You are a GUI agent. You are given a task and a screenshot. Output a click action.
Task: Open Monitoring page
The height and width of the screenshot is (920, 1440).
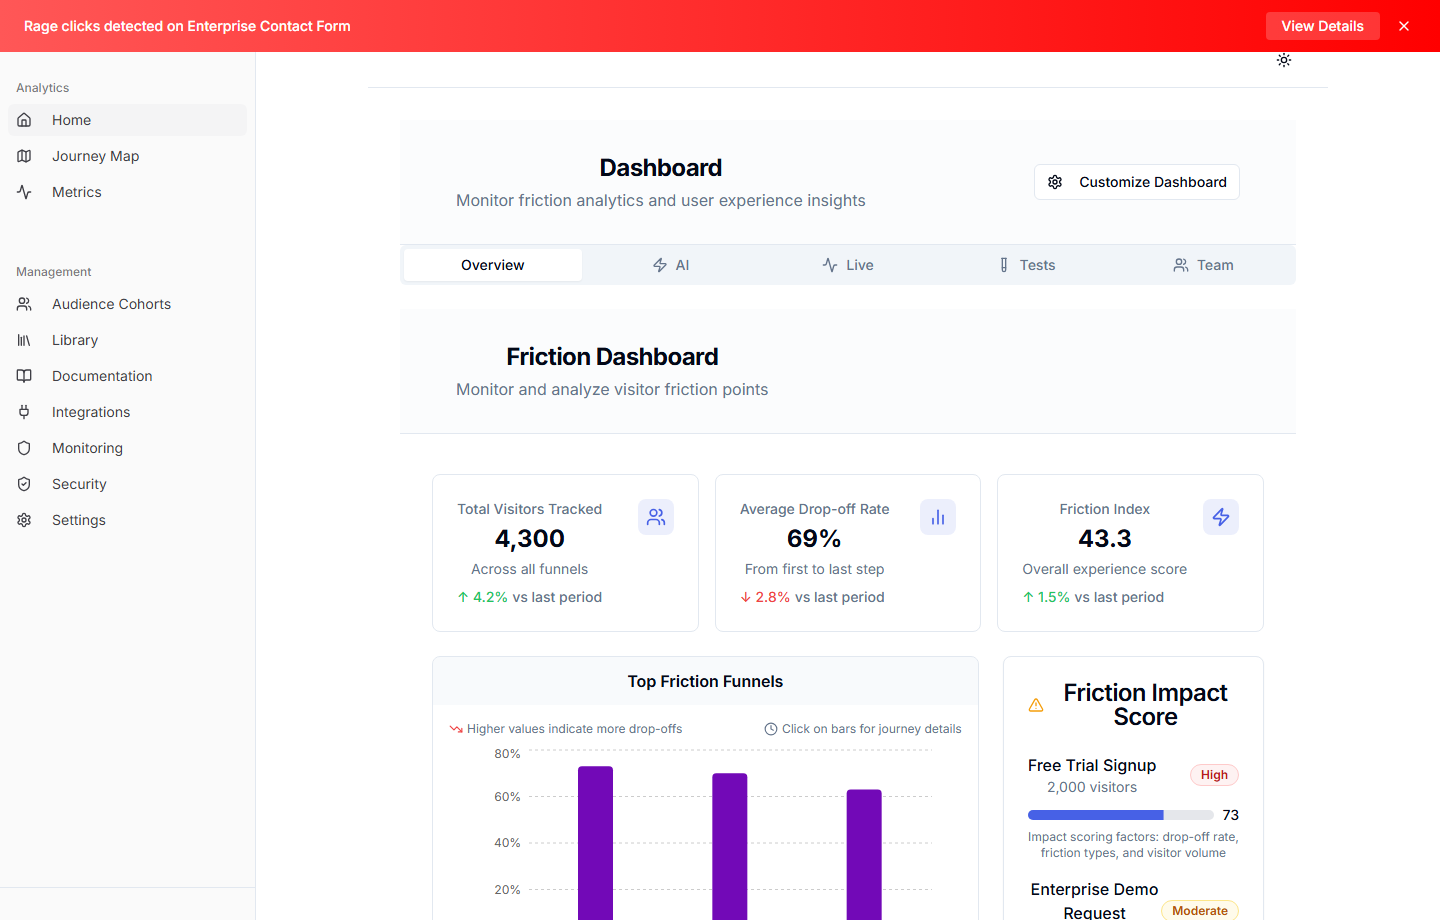click(127, 448)
